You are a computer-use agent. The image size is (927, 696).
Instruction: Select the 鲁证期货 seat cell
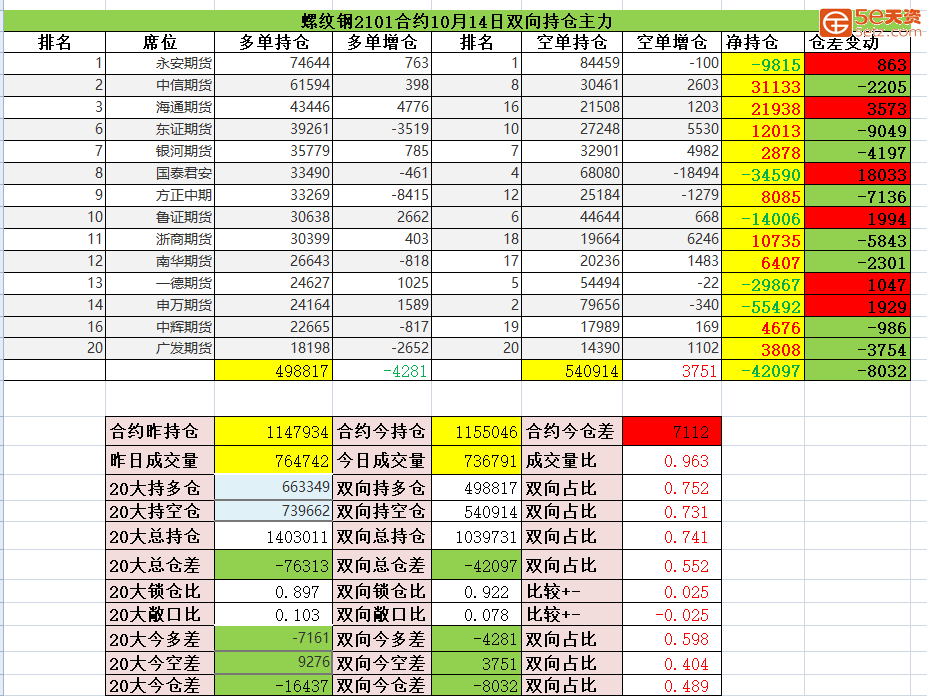pyautogui.click(x=160, y=218)
